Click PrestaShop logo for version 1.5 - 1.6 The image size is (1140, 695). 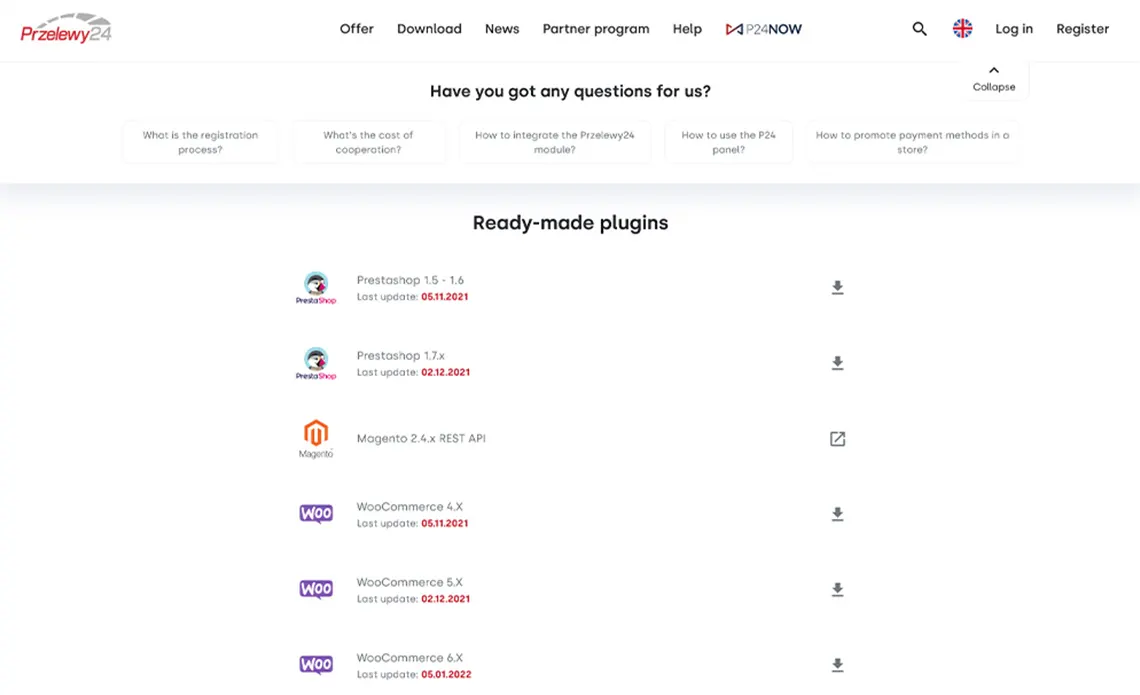tap(316, 288)
